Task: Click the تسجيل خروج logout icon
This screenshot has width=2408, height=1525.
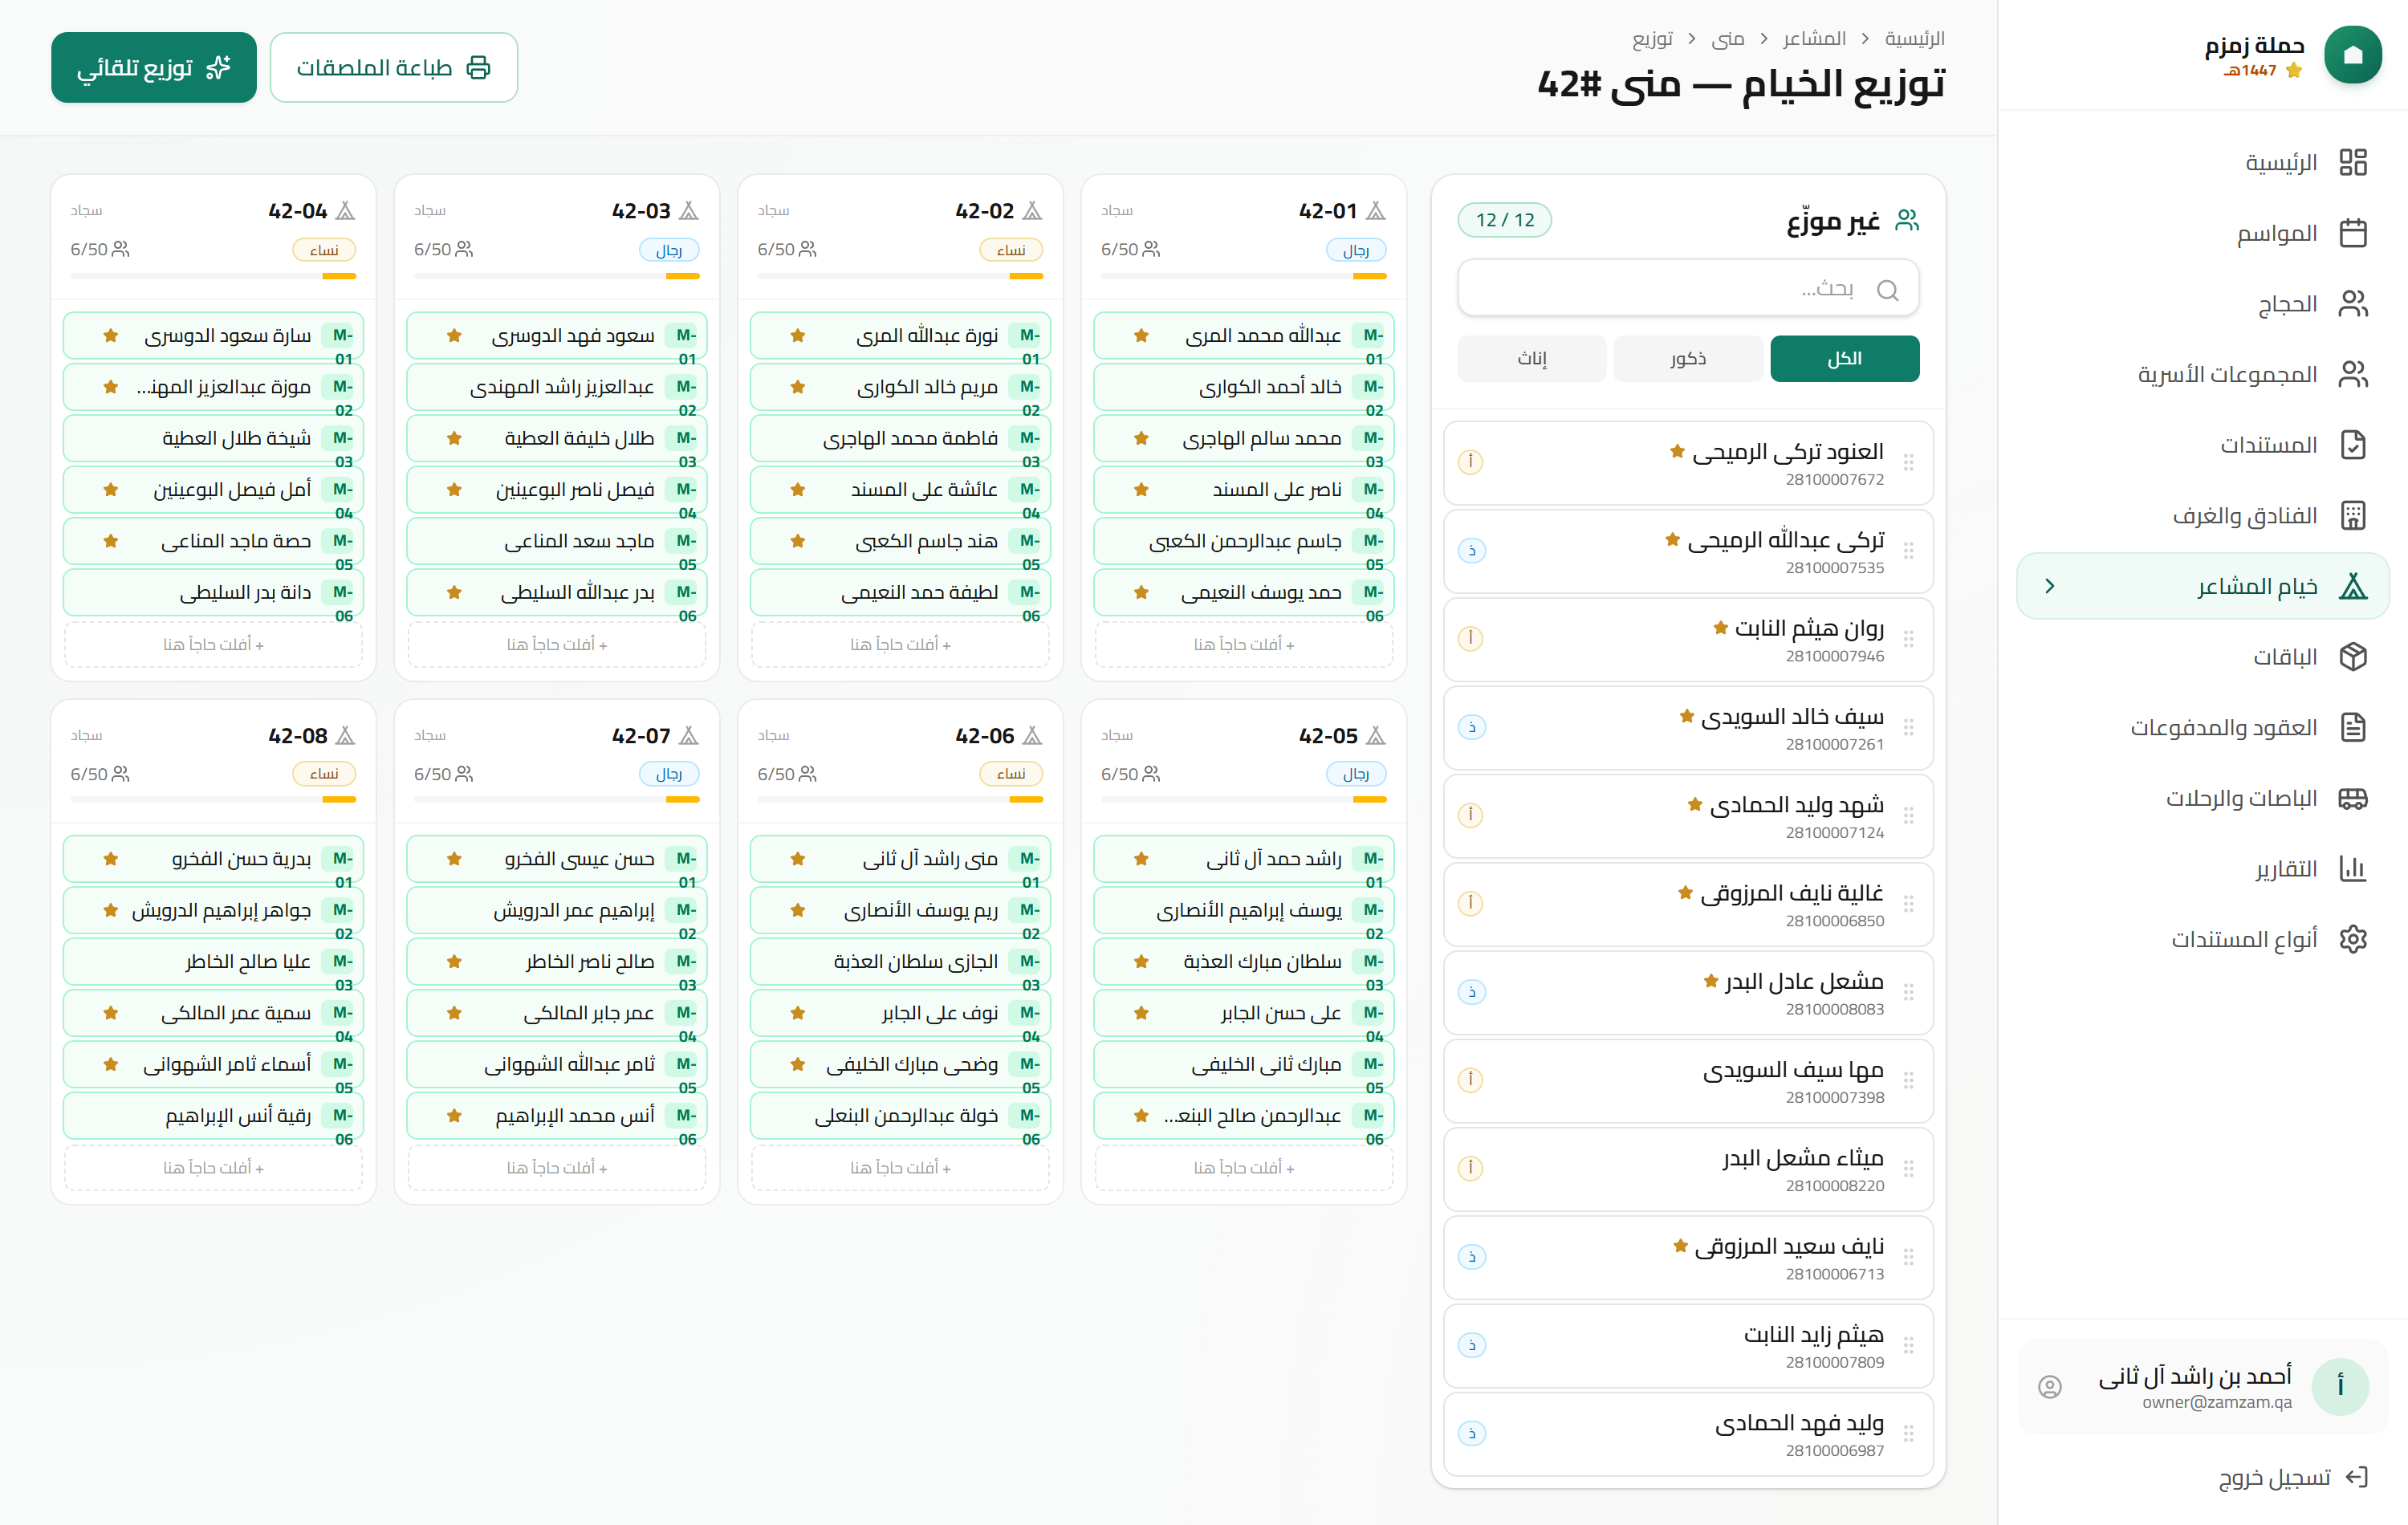Action: [x=2357, y=1477]
